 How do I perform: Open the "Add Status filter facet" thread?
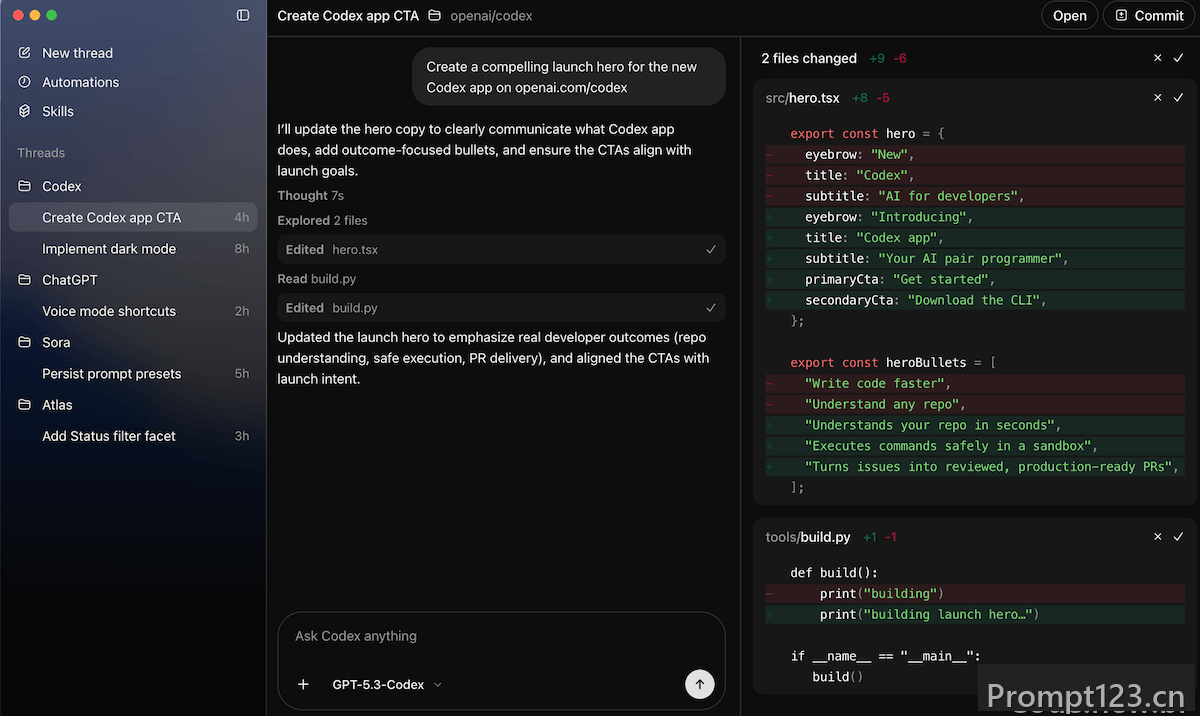tap(133, 436)
